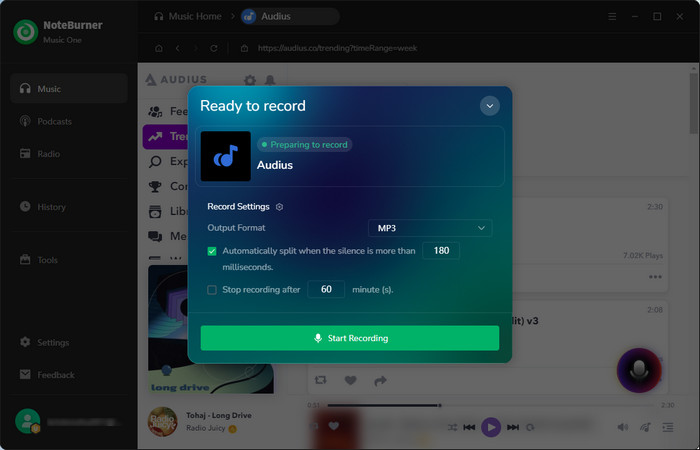Edit the stop recording minutes field 60
The width and height of the screenshot is (700, 450).
click(326, 289)
